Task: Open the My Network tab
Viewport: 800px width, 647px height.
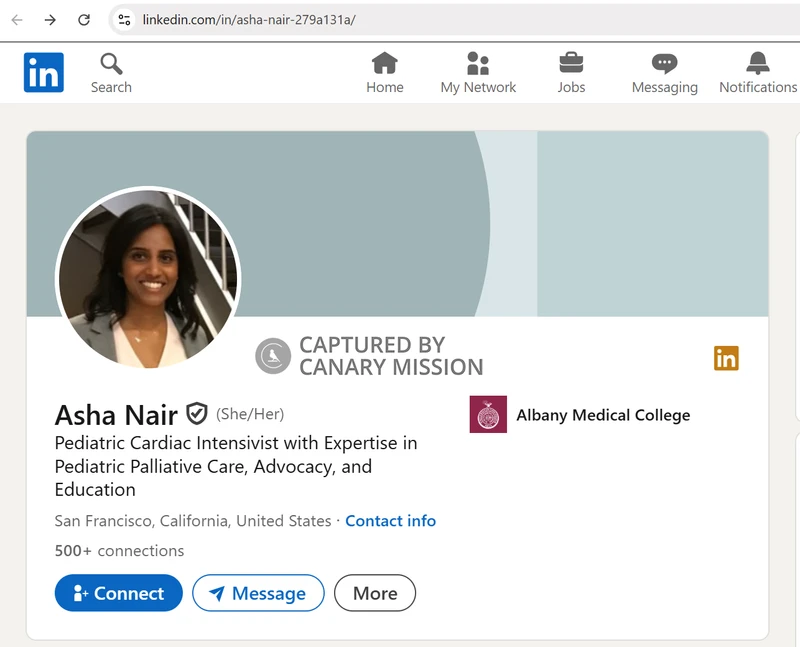Action: [x=478, y=73]
